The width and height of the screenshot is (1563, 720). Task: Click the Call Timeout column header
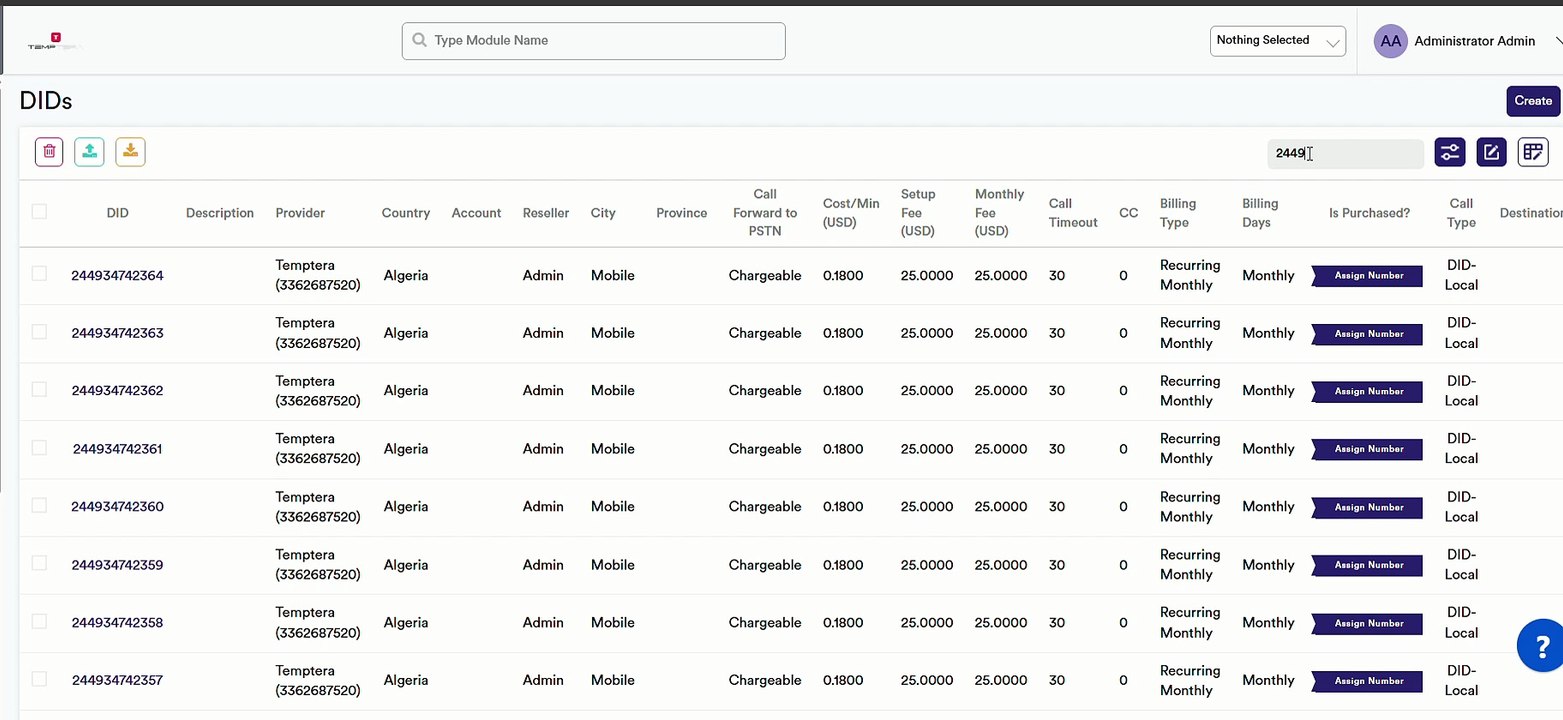tap(1073, 213)
